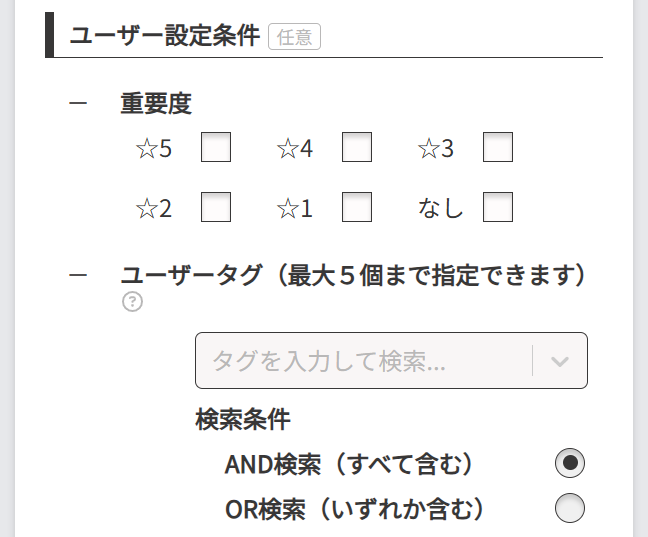Viewport: 648px width, 537px height.
Task: Enable the ☆4 importance checkbox
Action: click(x=357, y=148)
